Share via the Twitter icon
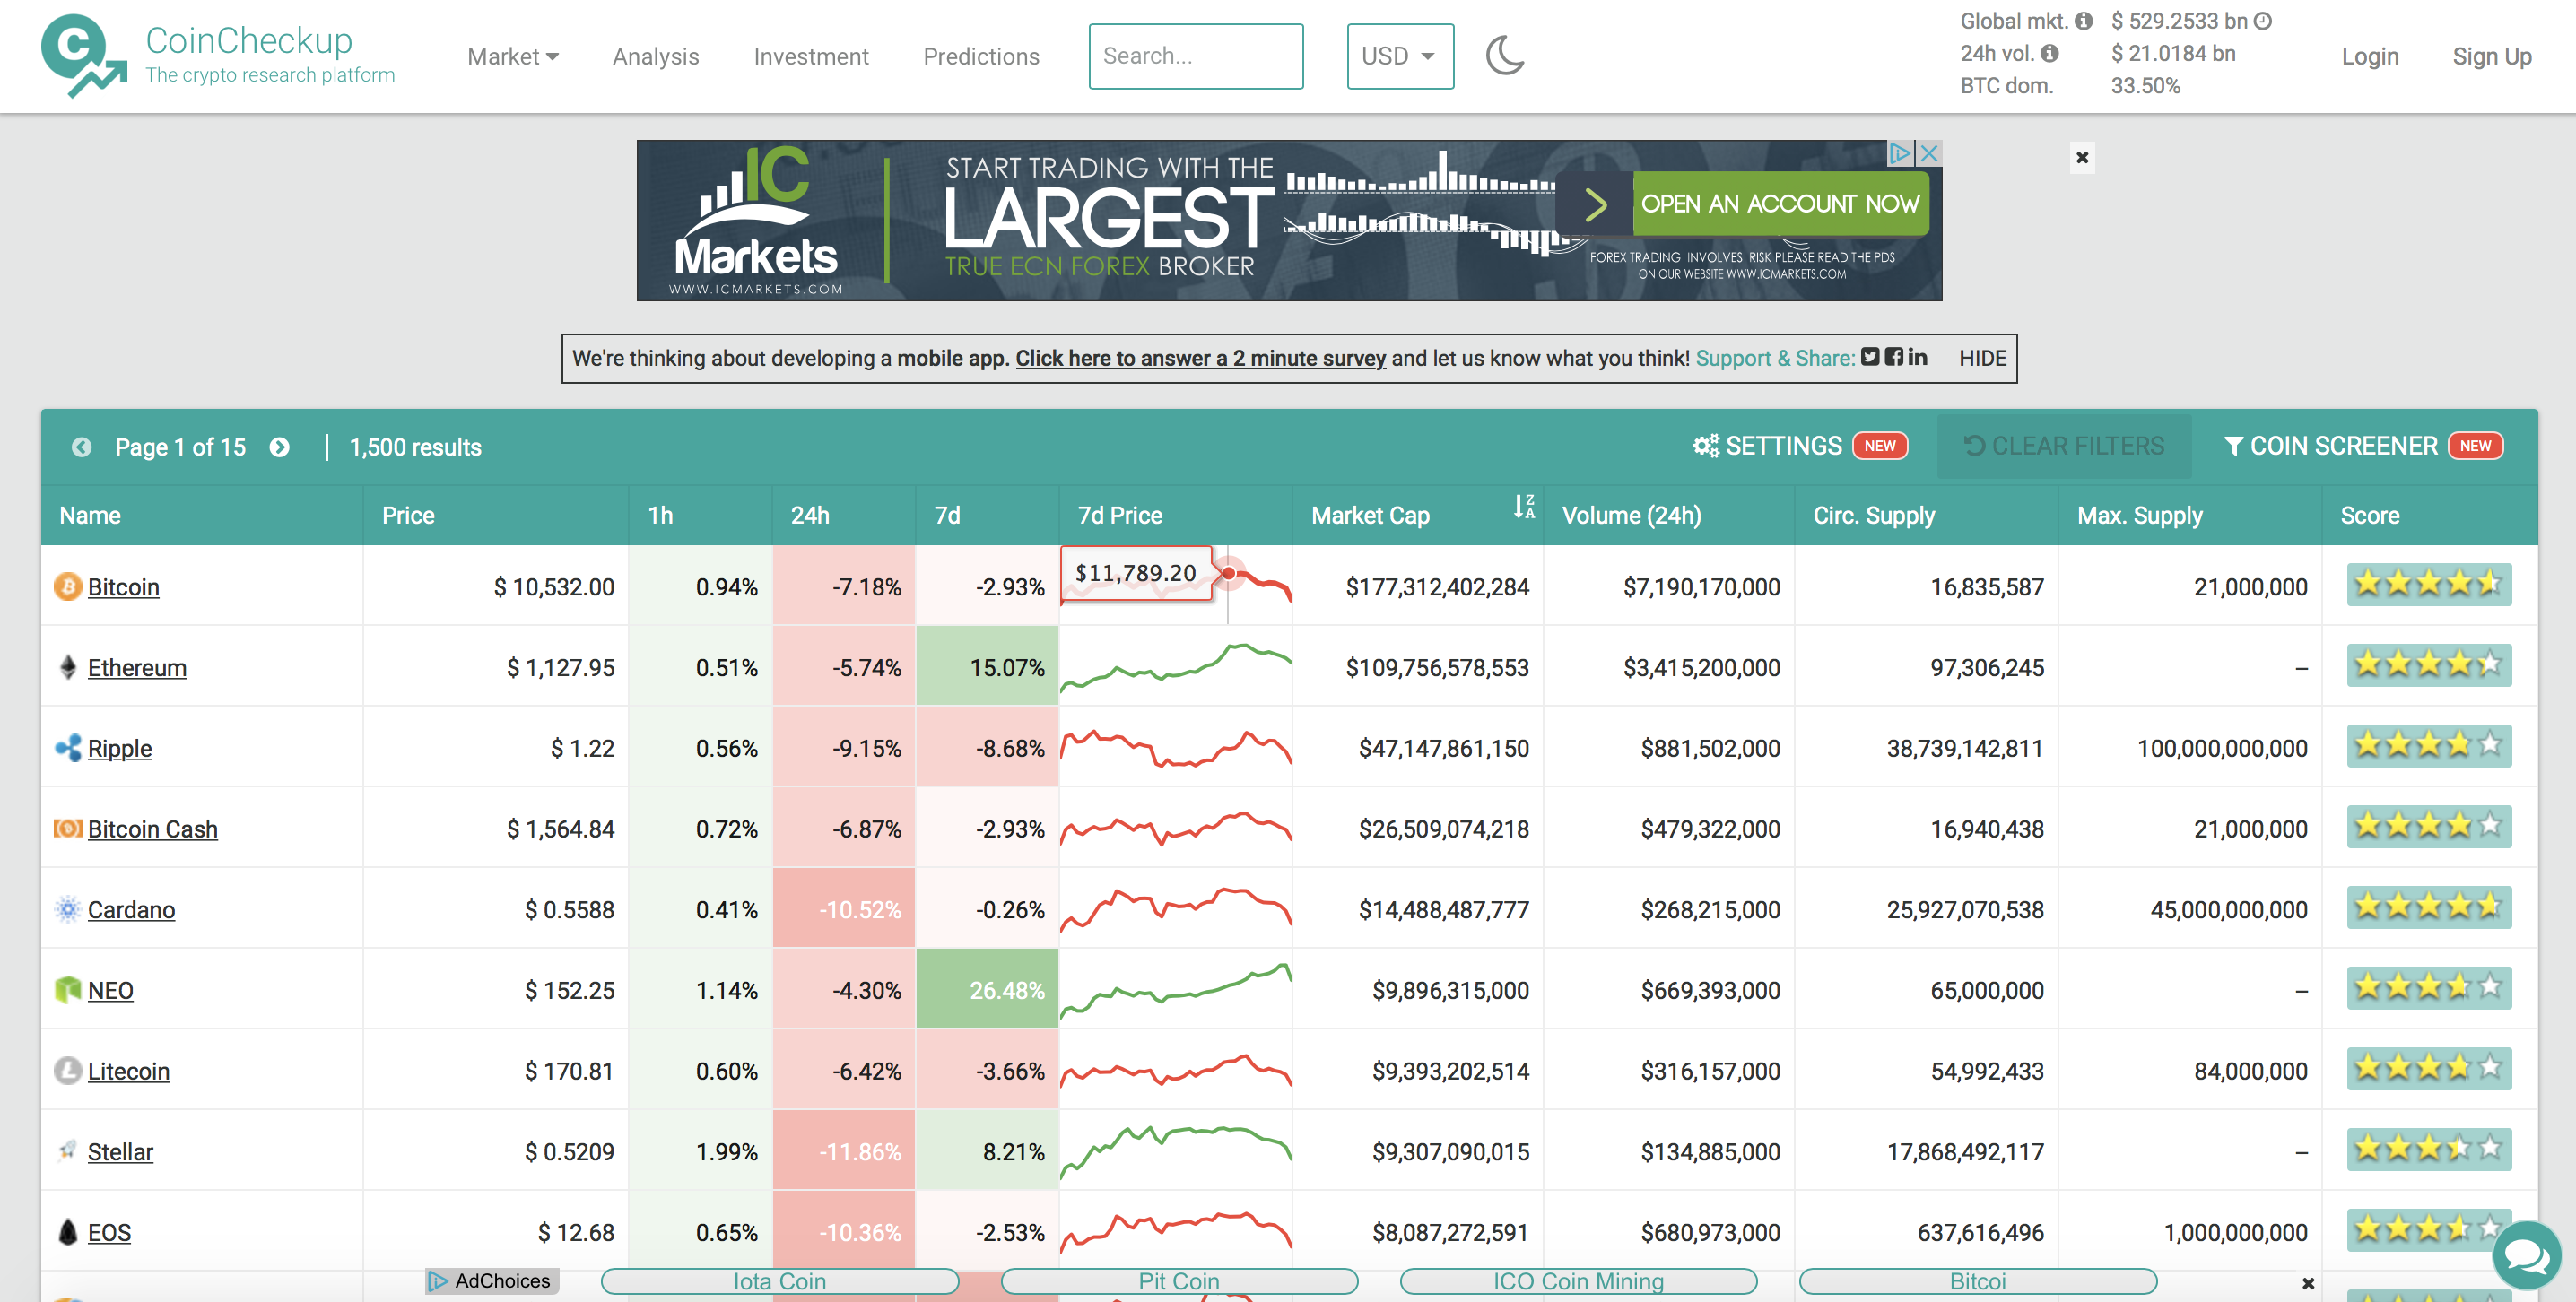 1870,357
